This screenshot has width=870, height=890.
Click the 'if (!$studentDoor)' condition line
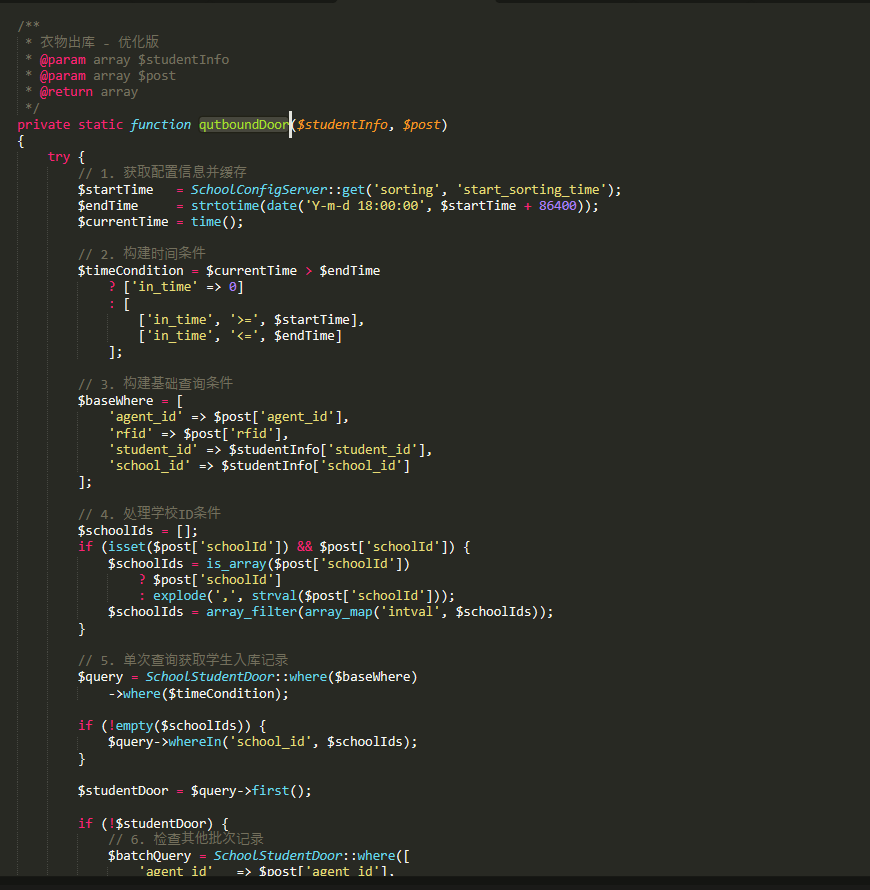click(153, 823)
